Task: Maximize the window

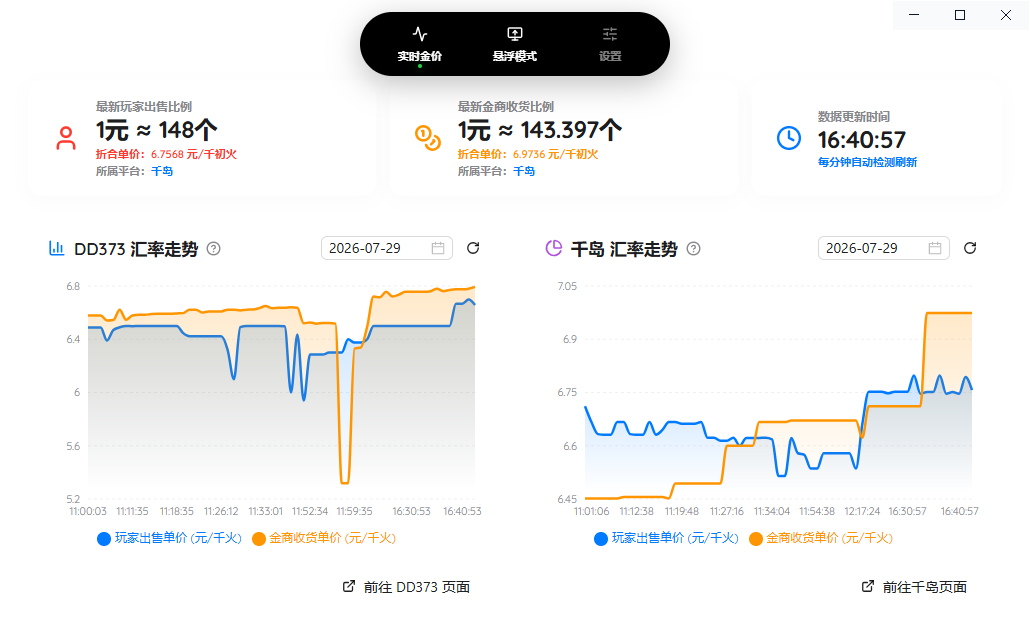Action: [960, 14]
